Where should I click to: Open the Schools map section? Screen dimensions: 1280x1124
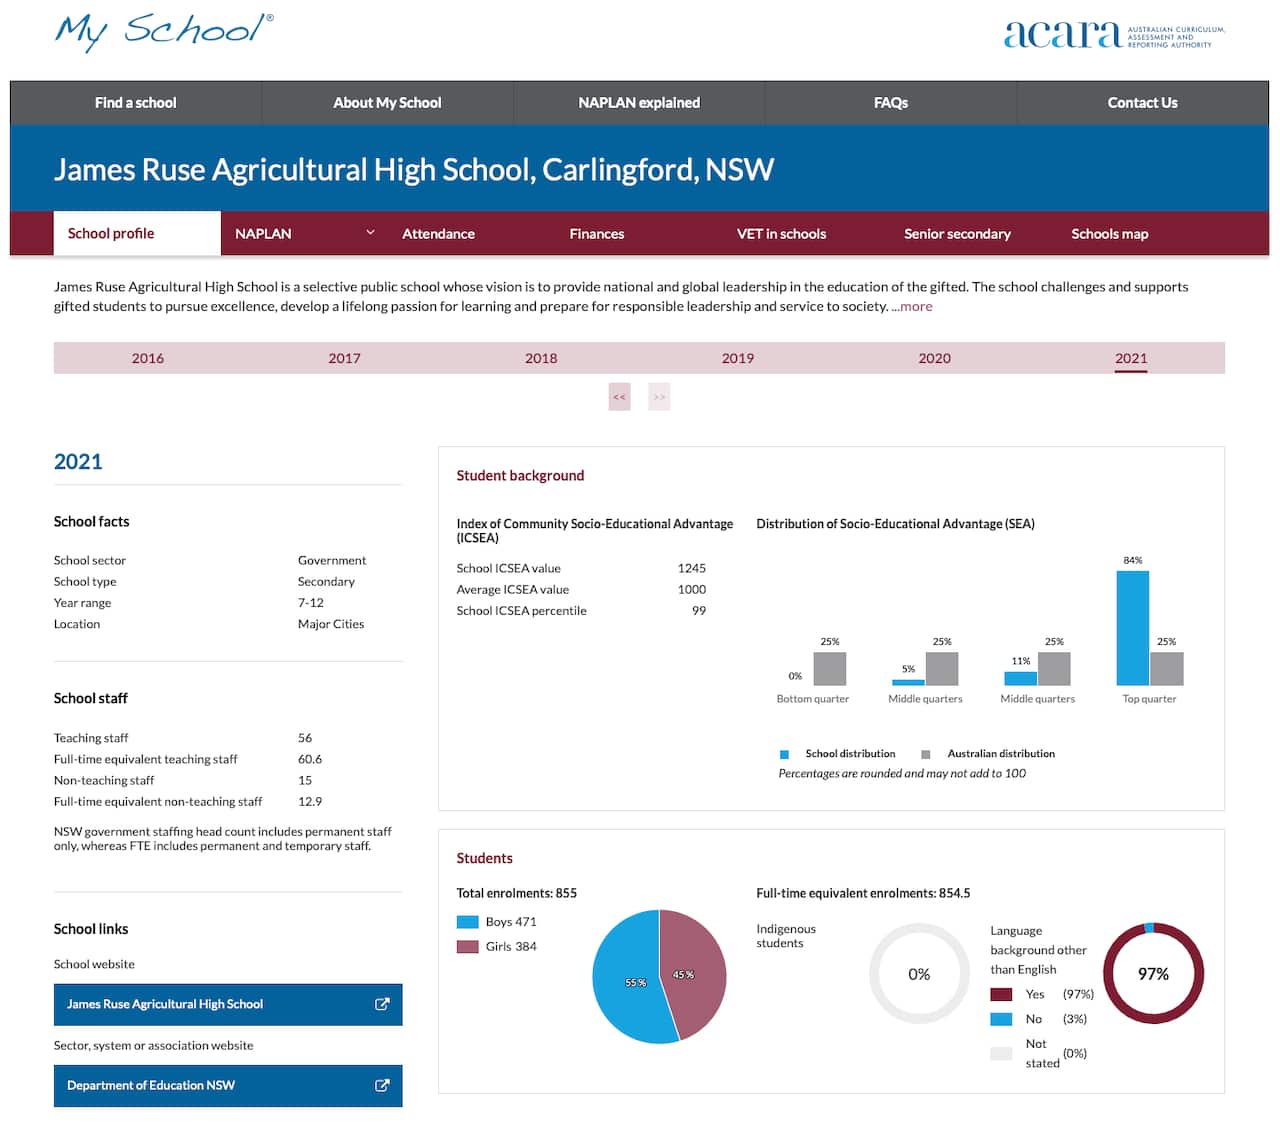(1110, 233)
